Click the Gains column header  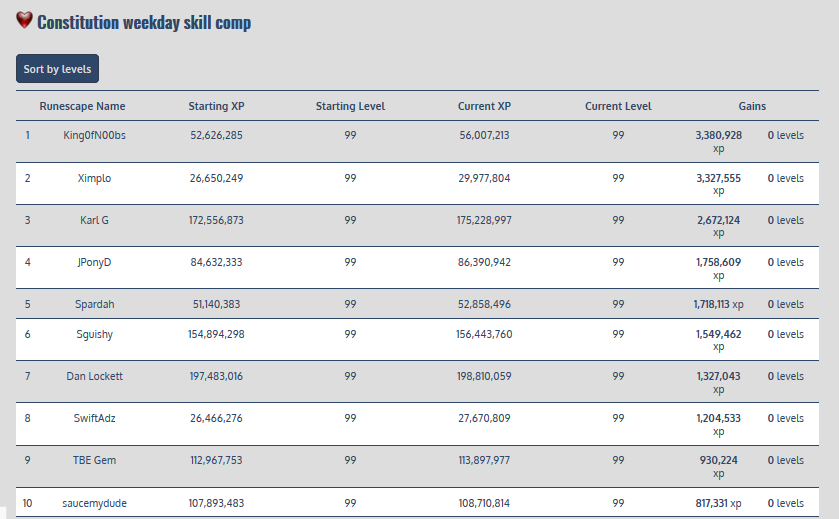click(752, 106)
